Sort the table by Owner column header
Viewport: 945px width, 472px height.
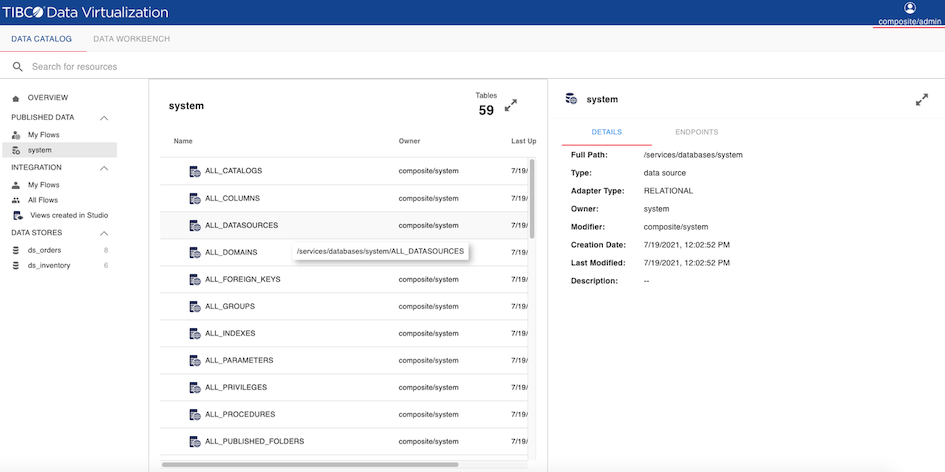tap(409, 141)
